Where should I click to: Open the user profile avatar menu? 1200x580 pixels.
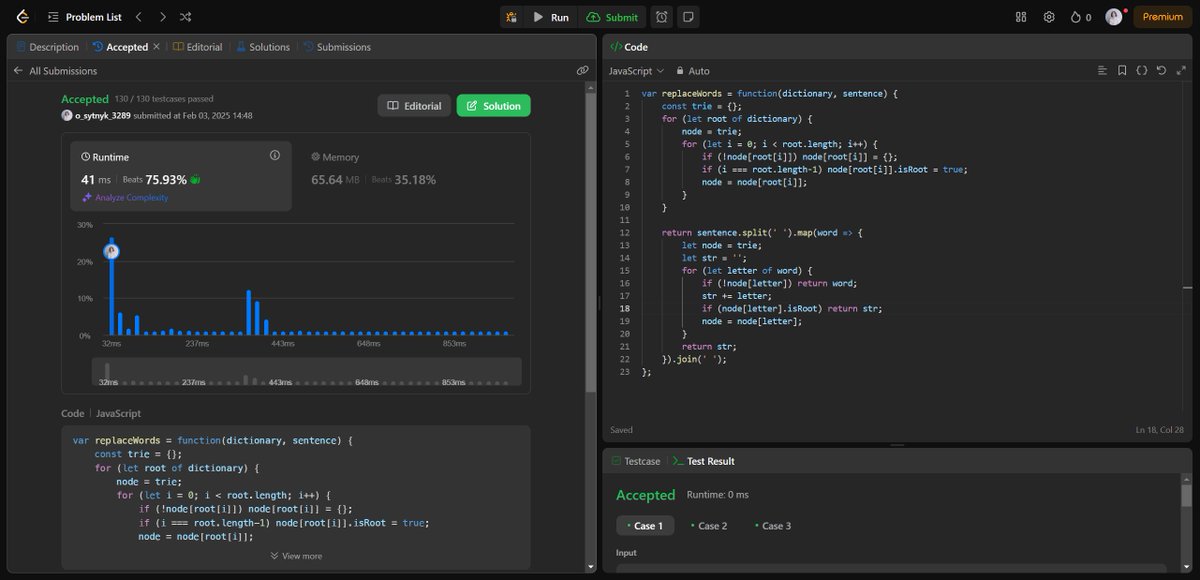click(1114, 17)
